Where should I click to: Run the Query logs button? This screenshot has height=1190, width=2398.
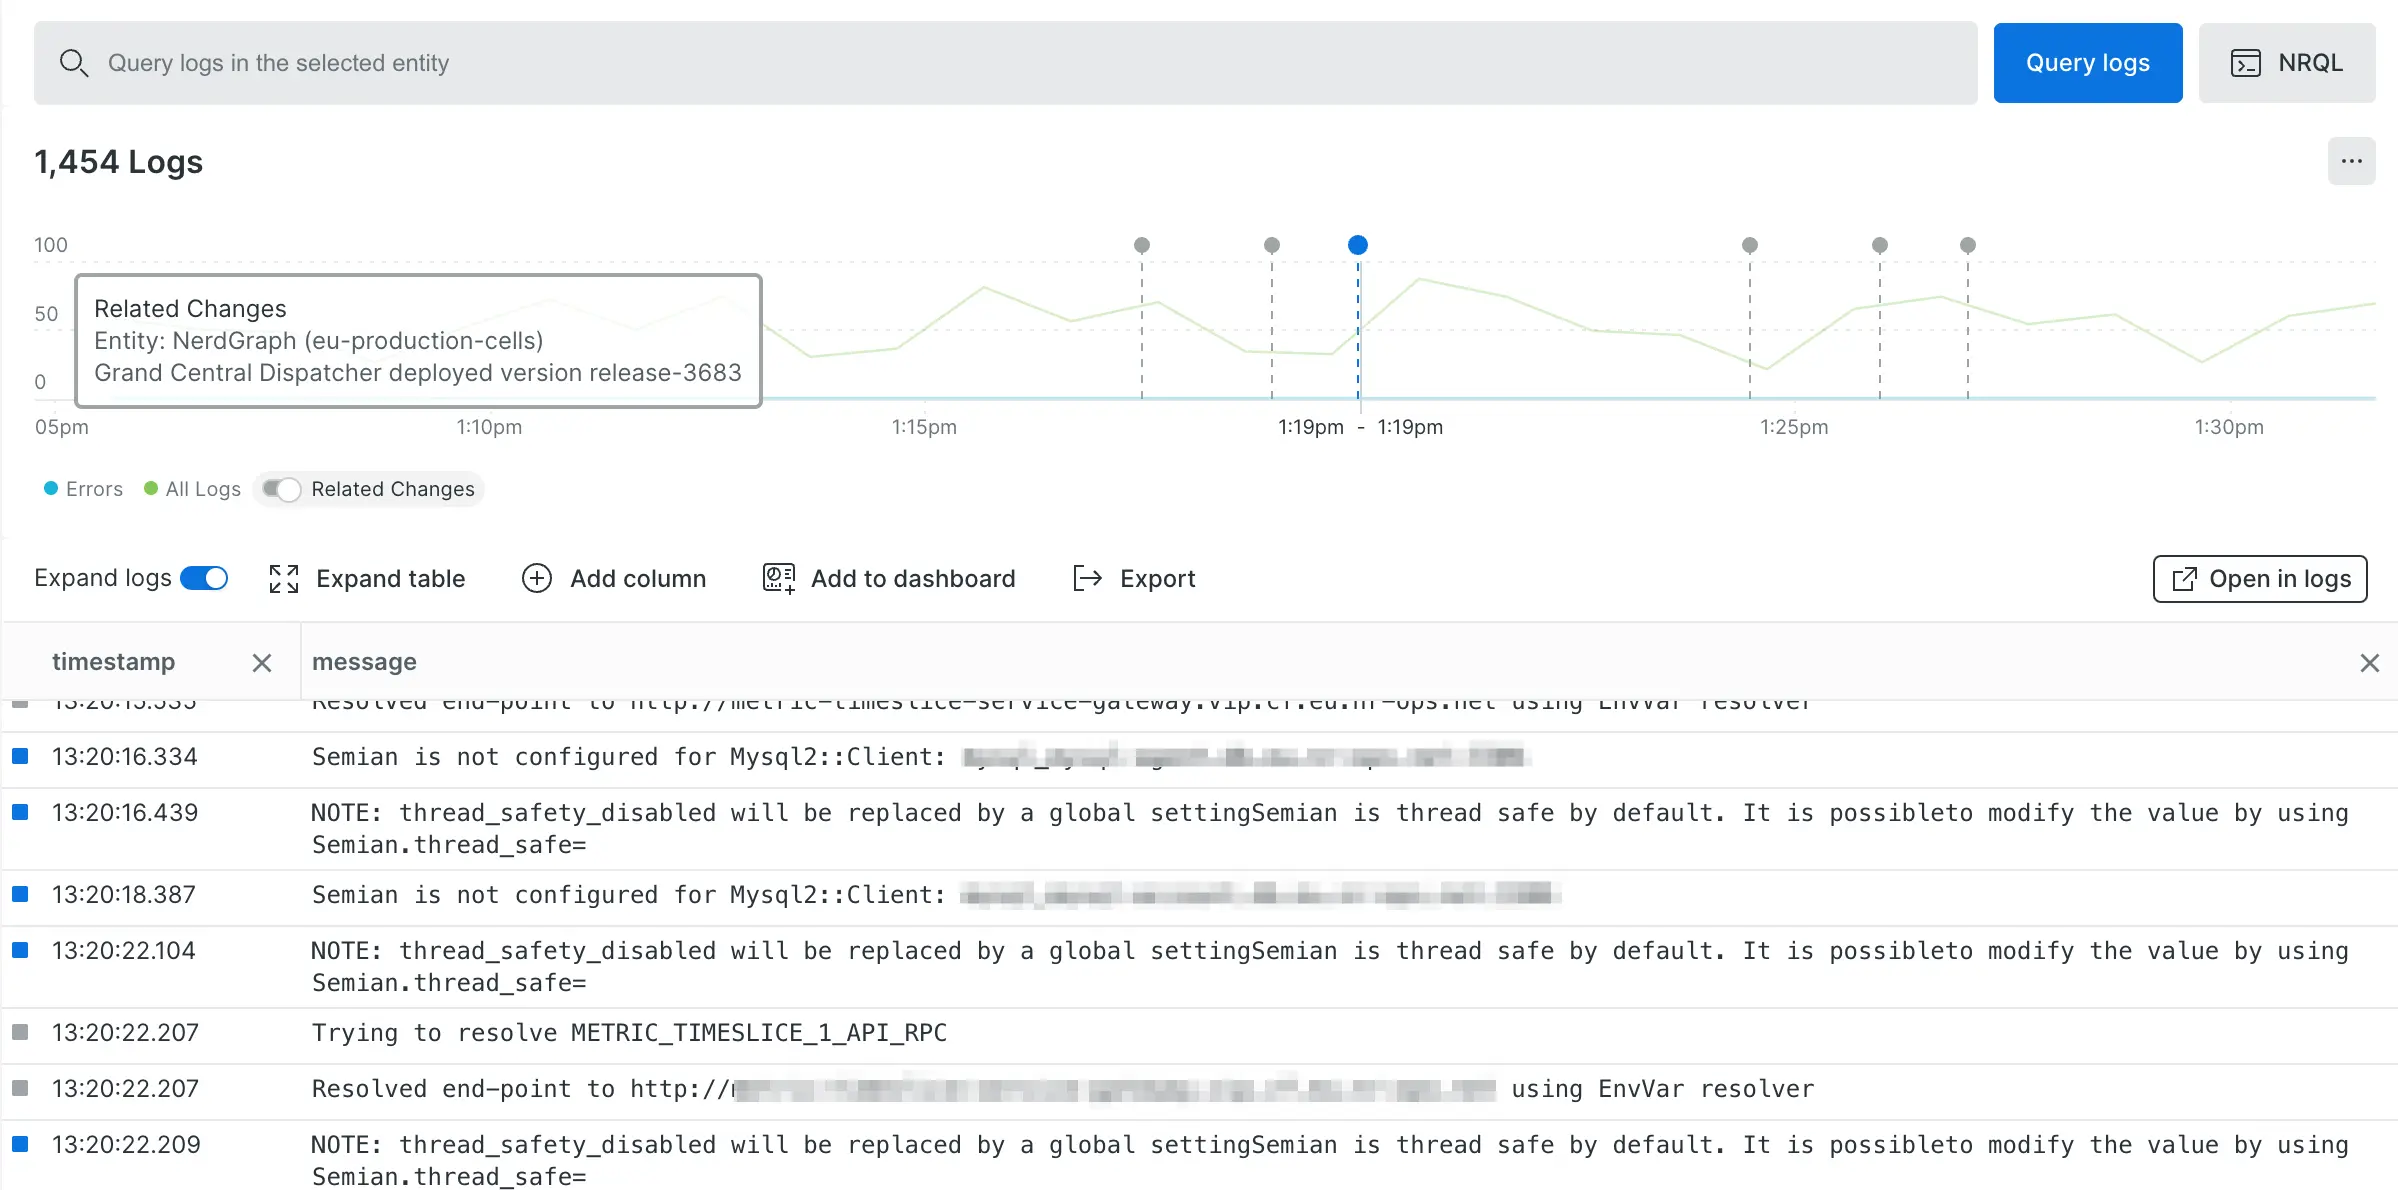click(x=2087, y=63)
